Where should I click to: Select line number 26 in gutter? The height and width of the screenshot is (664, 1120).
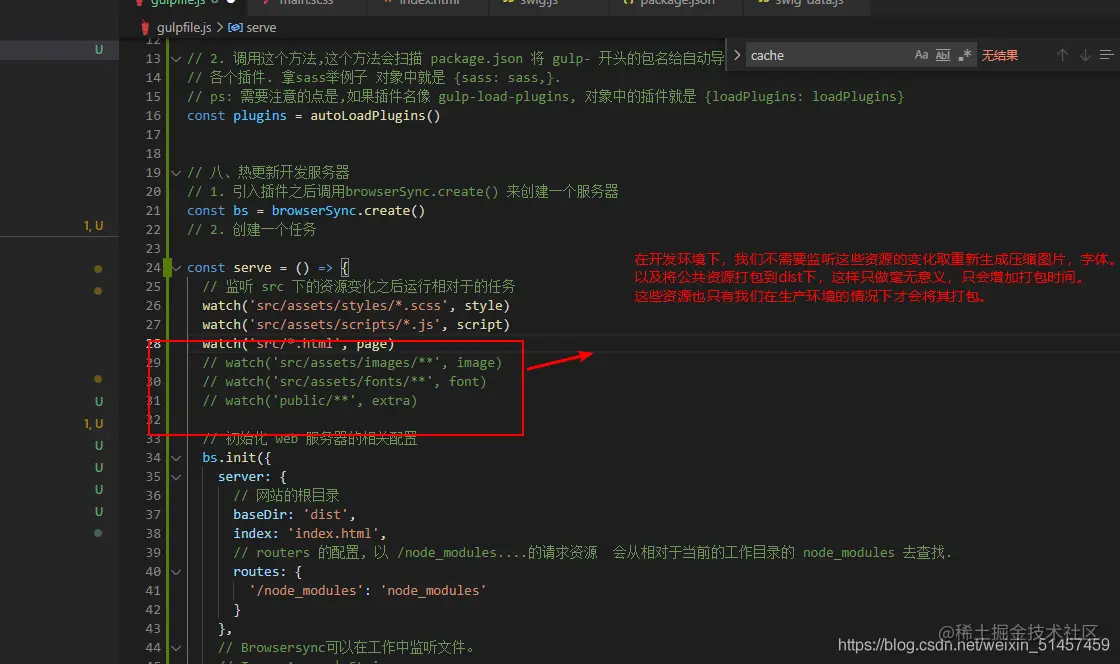coord(153,306)
